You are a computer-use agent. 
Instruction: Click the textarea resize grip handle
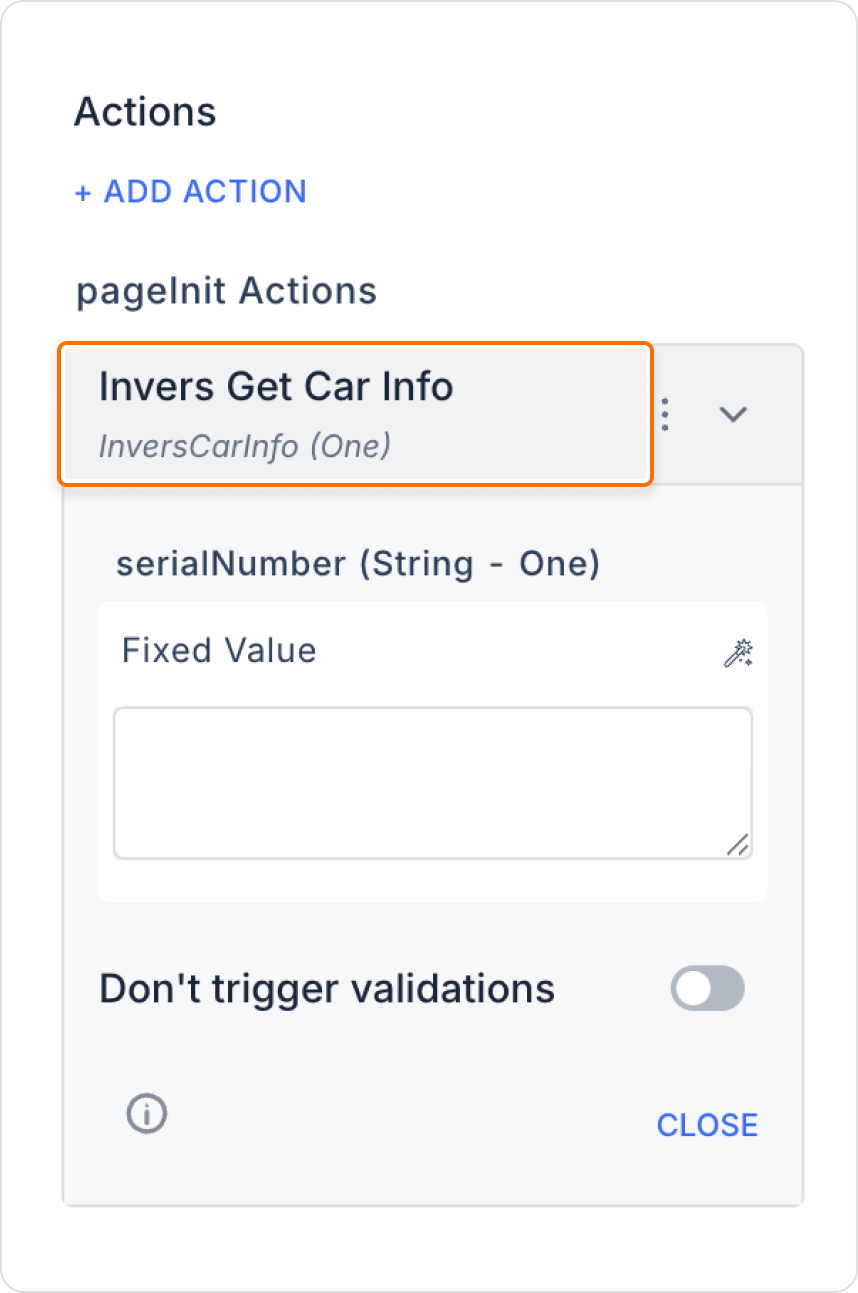click(x=737, y=844)
